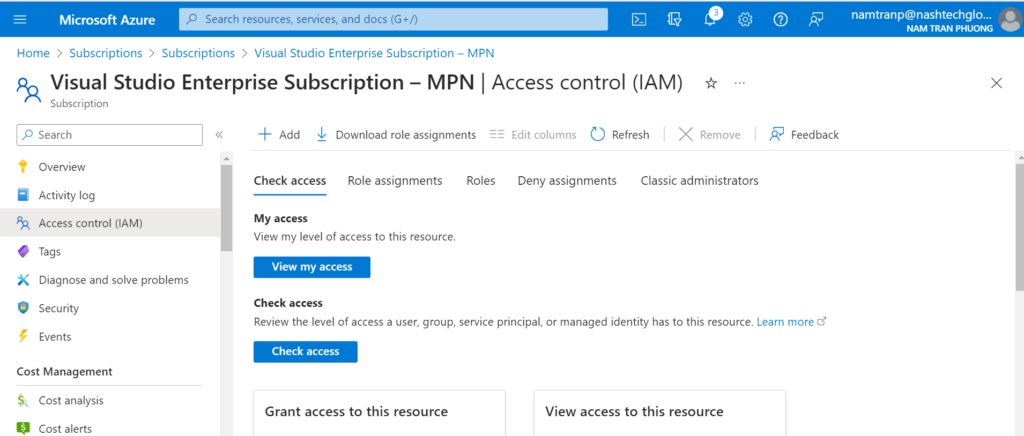Open portal settings gear icon
The image size is (1024, 436).
point(745,19)
